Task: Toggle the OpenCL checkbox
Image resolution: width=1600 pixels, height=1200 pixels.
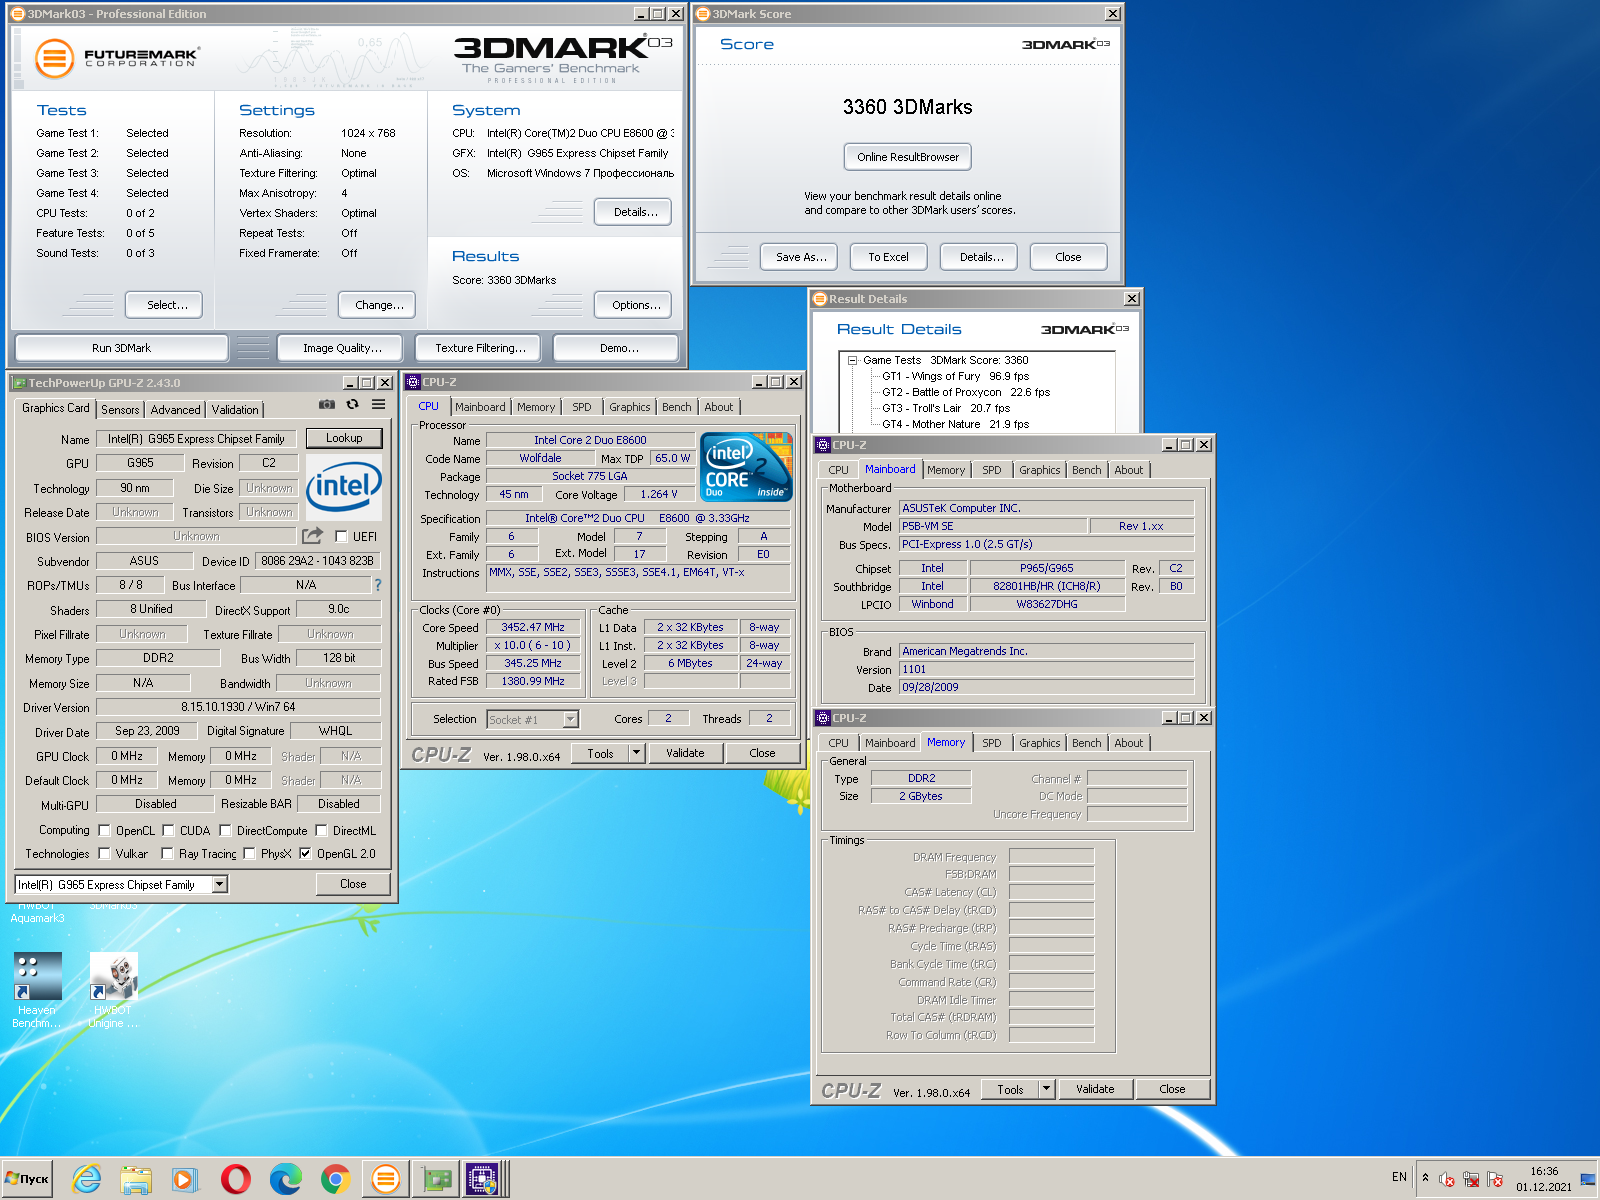Action: point(104,831)
